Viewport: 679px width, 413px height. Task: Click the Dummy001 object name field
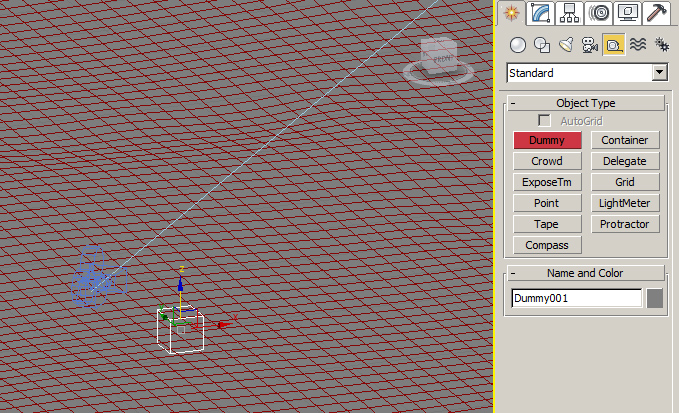(x=576, y=298)
